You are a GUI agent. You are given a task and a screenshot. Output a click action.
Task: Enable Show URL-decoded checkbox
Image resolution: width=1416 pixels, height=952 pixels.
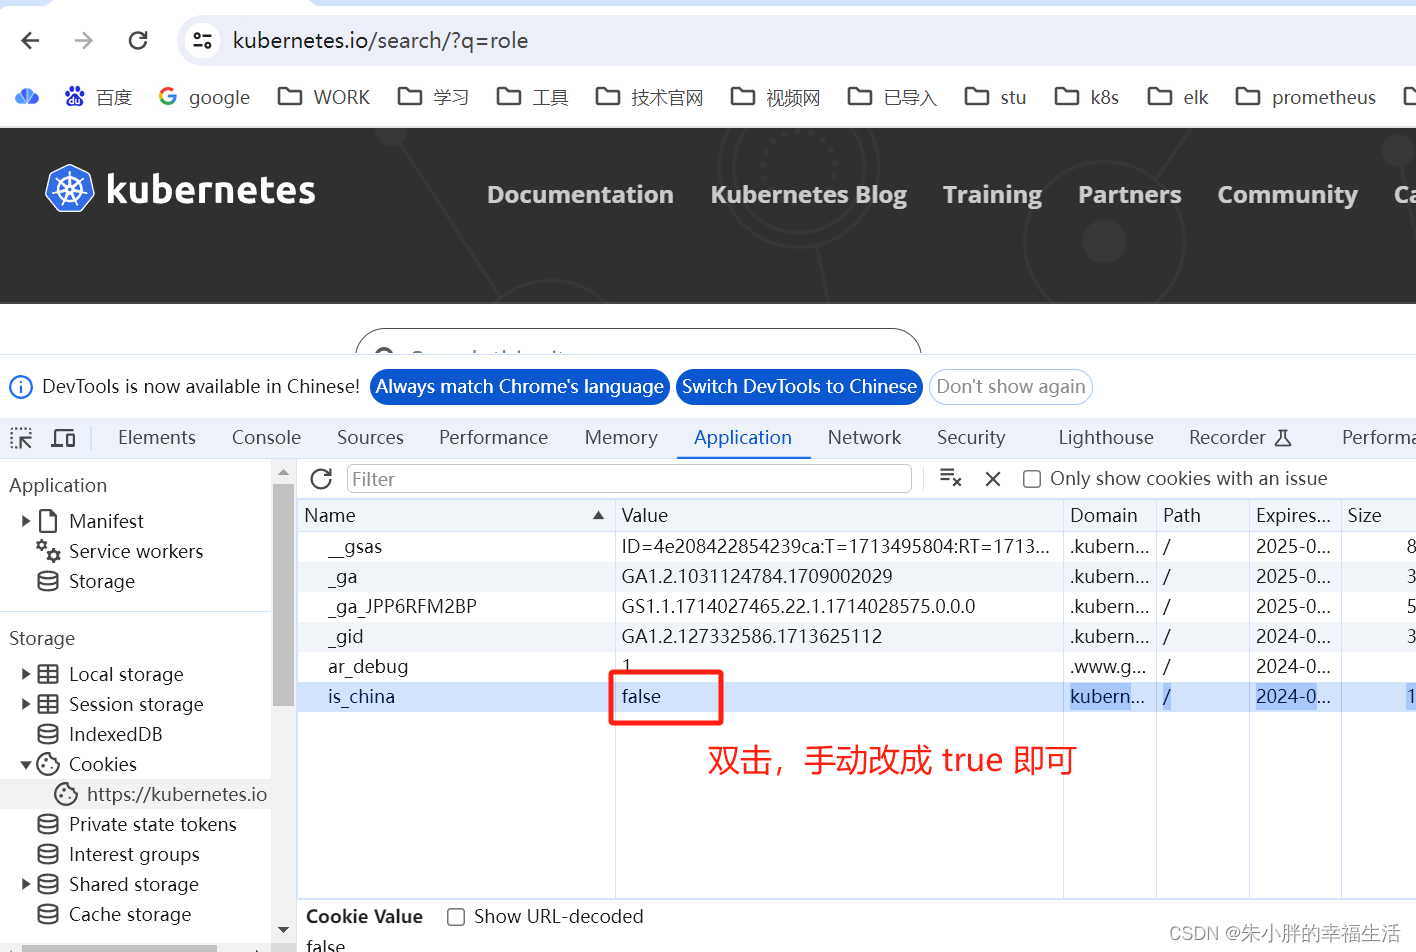point(456,917)
